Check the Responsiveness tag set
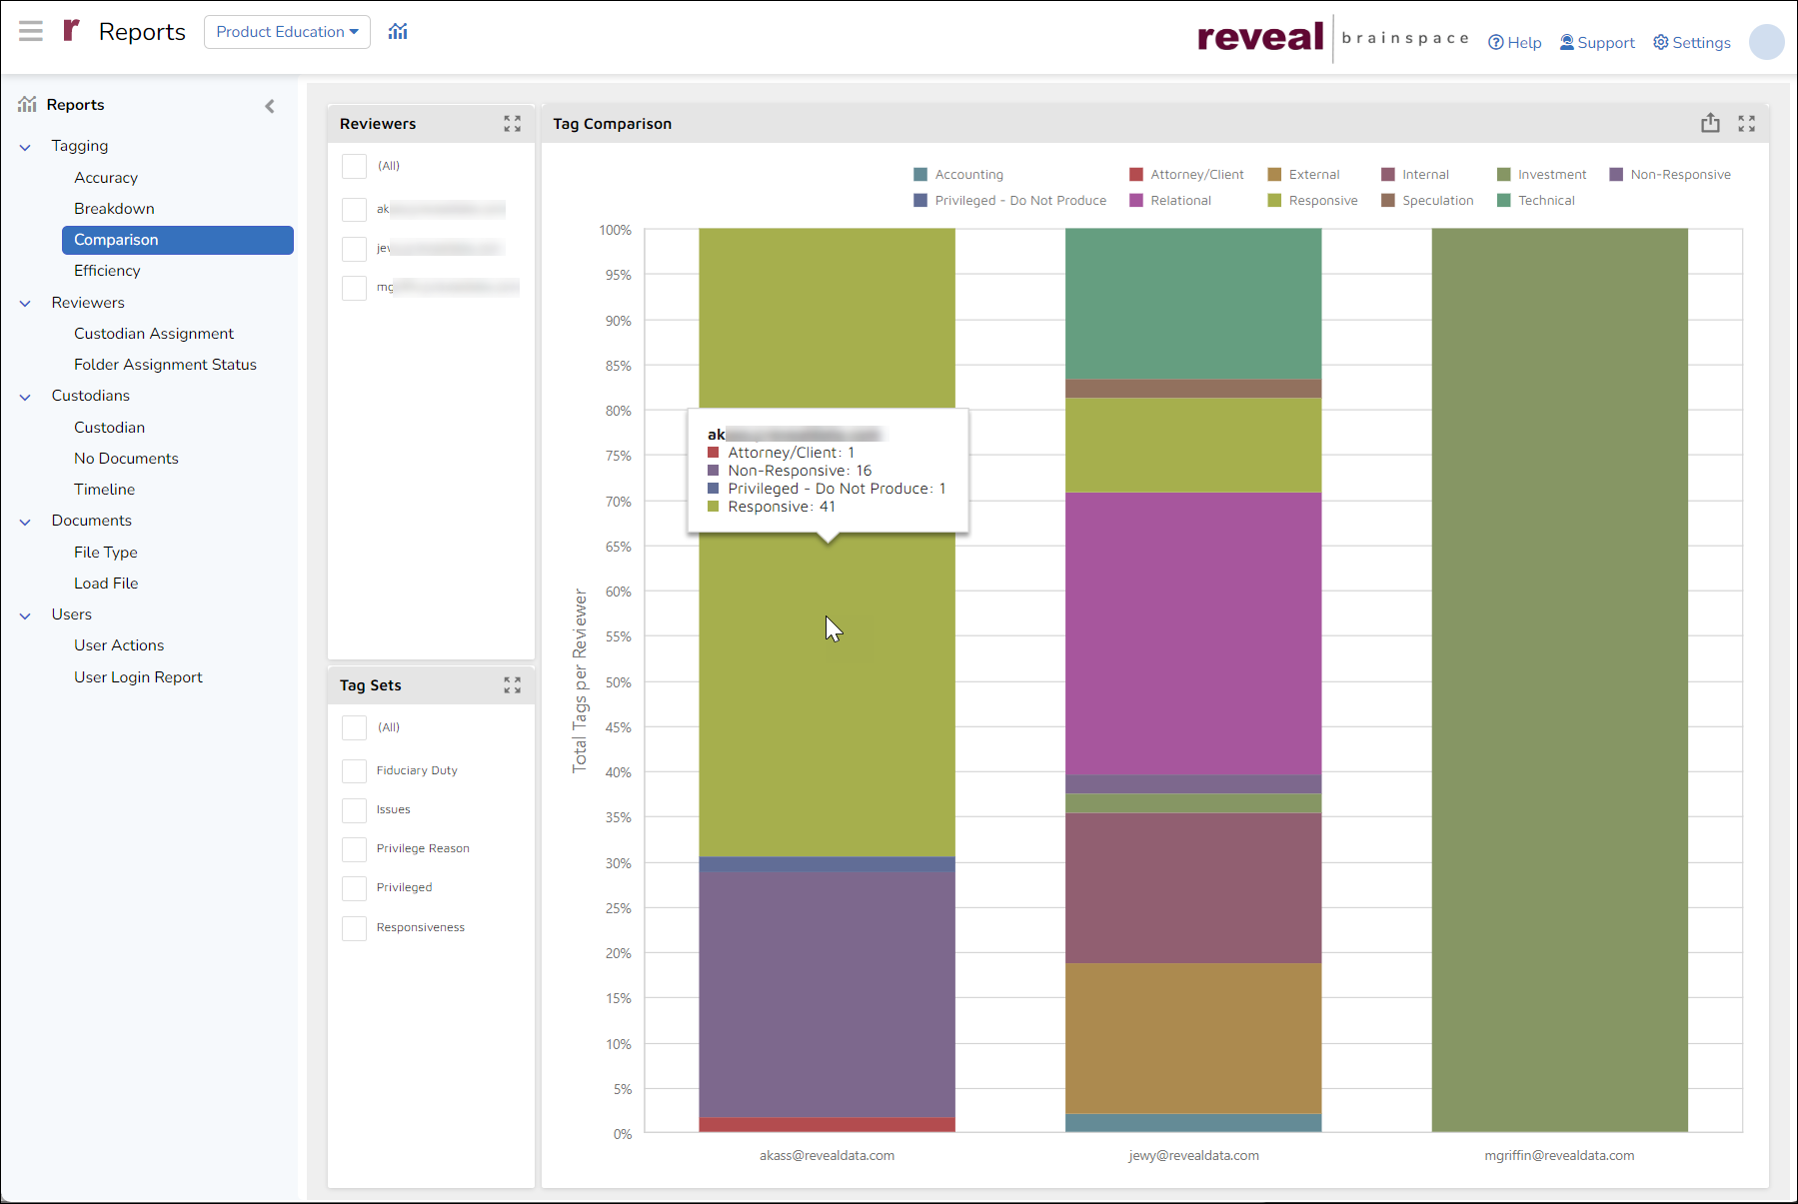Image resolution: width=1798 pixels, height=1204 pixels. point(354,927)
